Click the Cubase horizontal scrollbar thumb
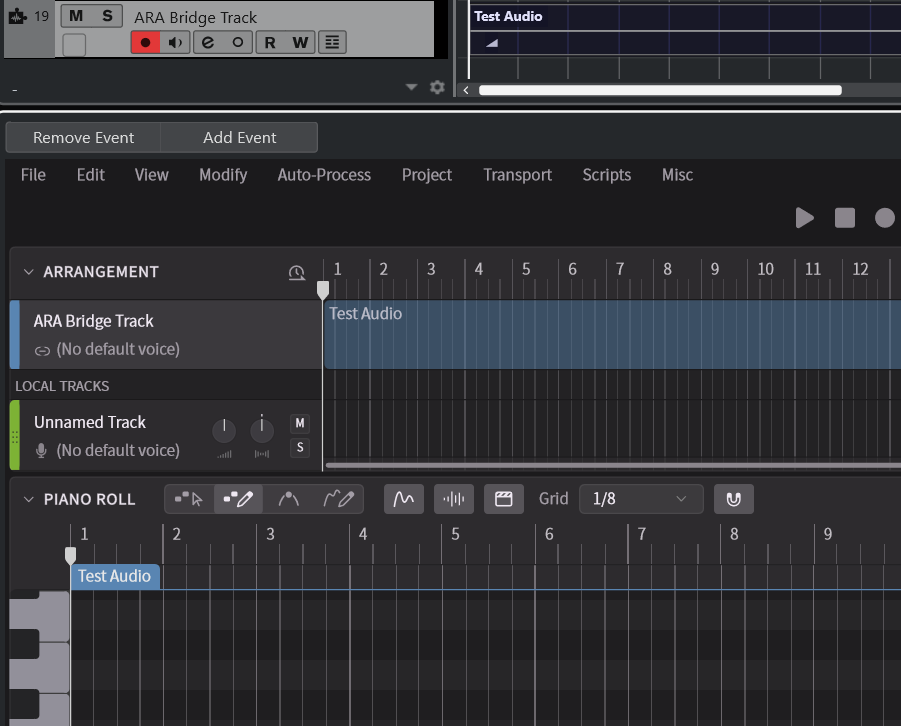 pos(660,90)
